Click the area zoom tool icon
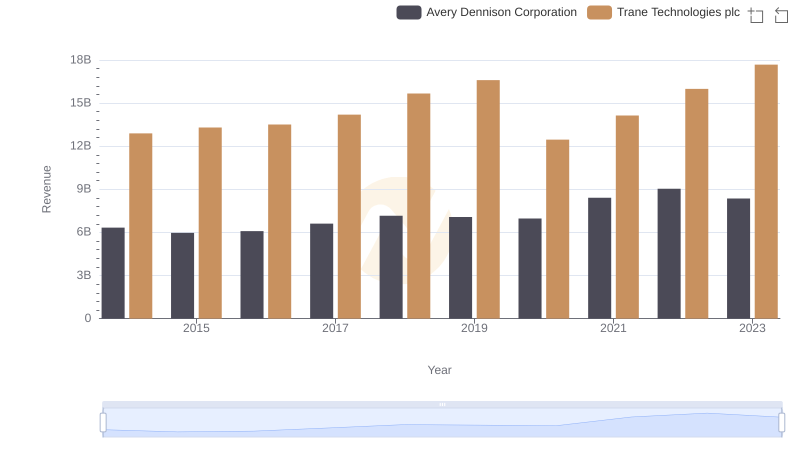Screen dimensions: 800x461 click(x=756, y=14)
